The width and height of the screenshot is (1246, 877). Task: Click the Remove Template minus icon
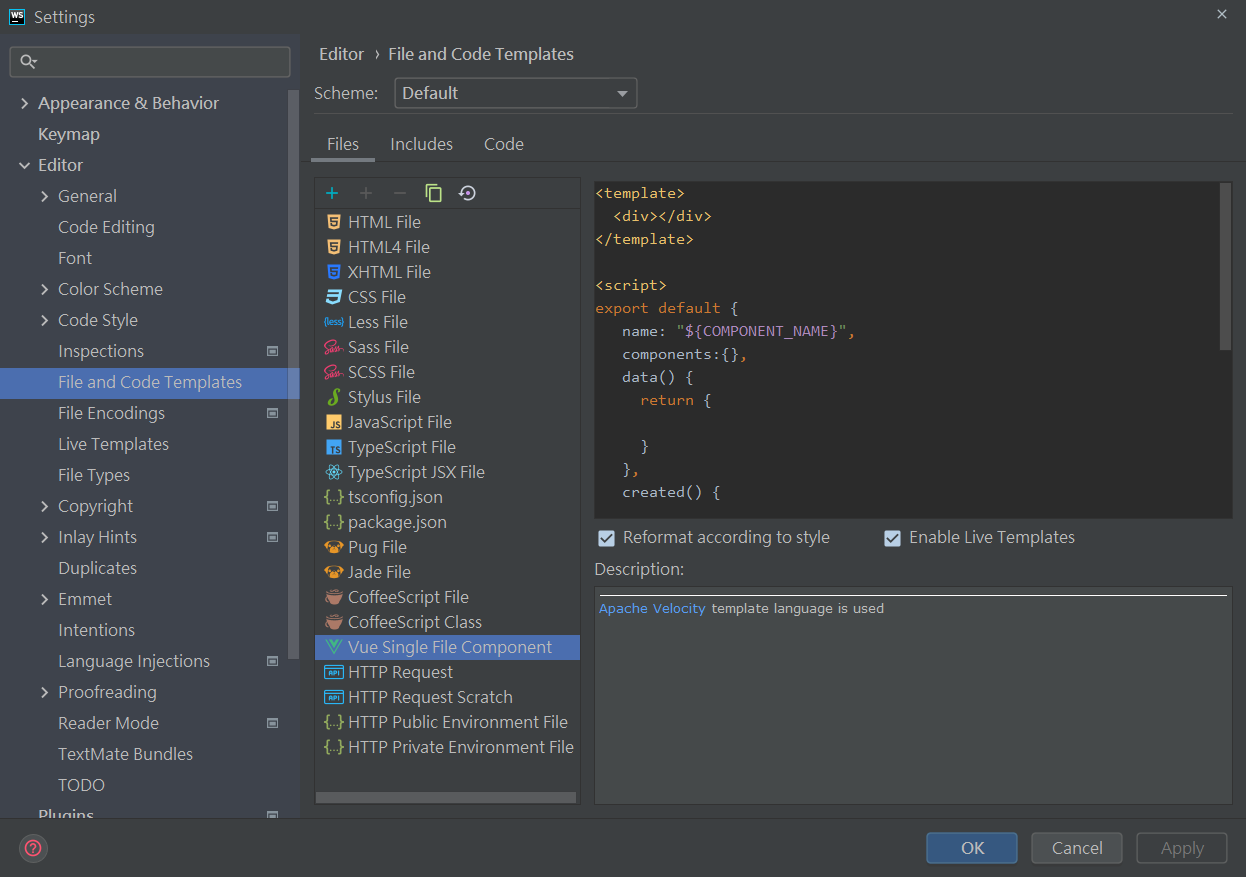pos(399,193)
